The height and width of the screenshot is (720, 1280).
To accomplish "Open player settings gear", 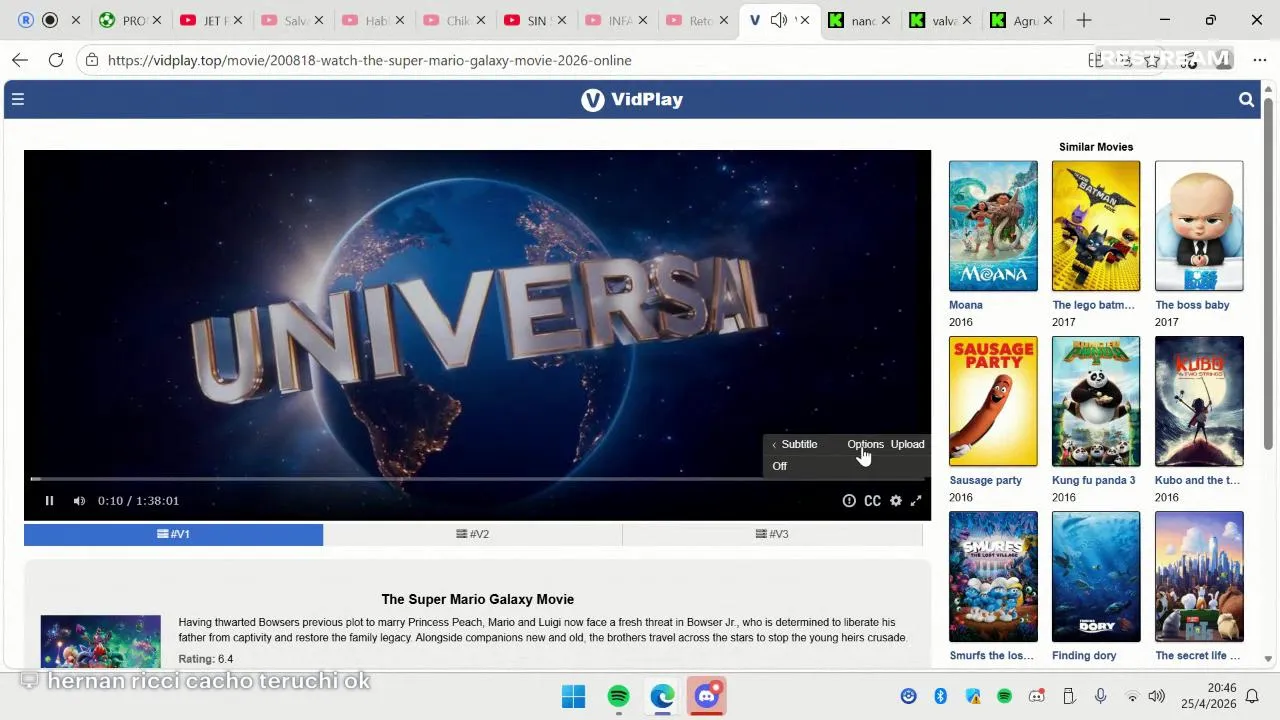I will click(x=896, y=501).
